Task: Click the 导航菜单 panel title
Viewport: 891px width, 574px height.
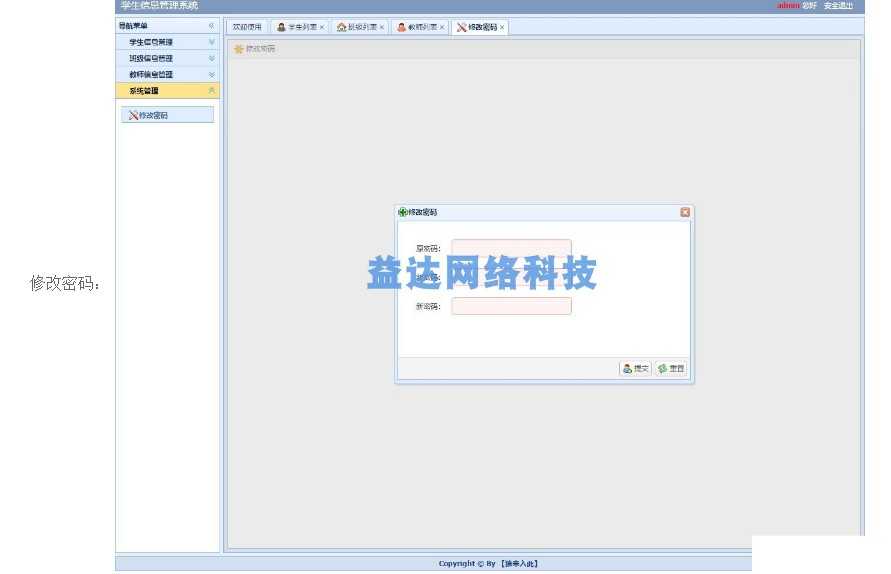Action: pos(133,26)
